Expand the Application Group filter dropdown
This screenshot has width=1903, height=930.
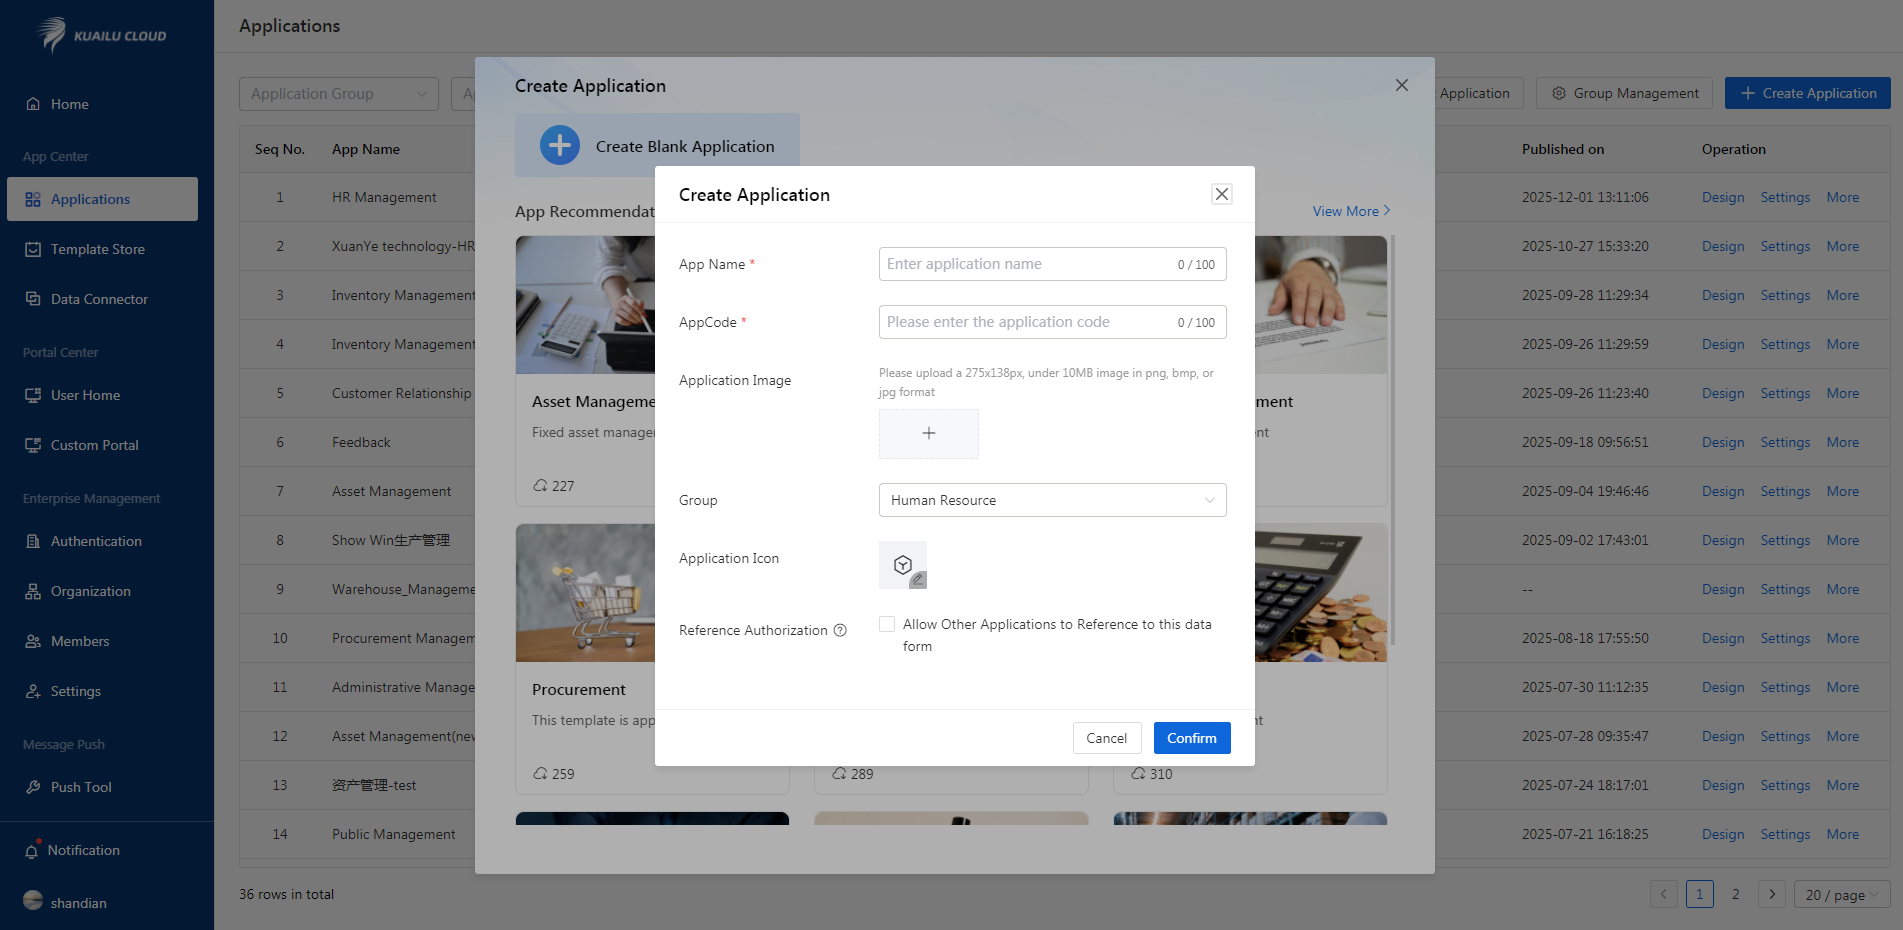coord(338,94)
